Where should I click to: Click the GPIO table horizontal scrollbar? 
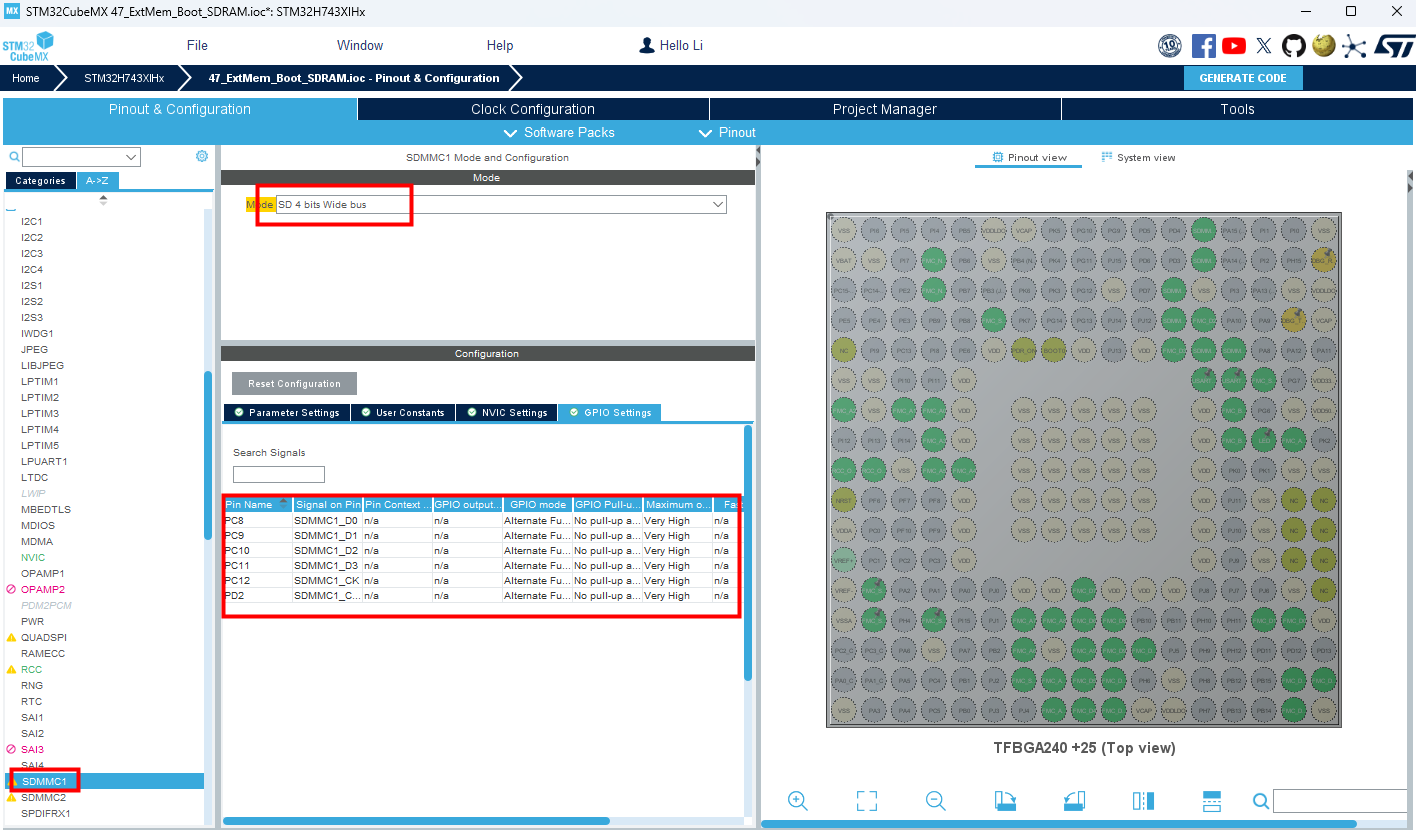tap(416, 821)
